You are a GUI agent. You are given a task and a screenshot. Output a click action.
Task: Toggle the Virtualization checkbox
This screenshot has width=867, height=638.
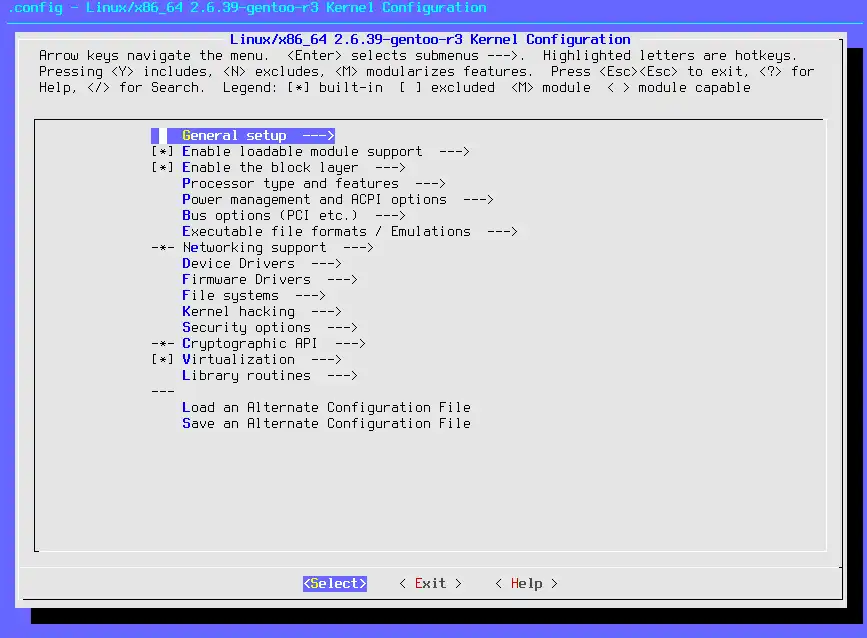pos(163,360)
